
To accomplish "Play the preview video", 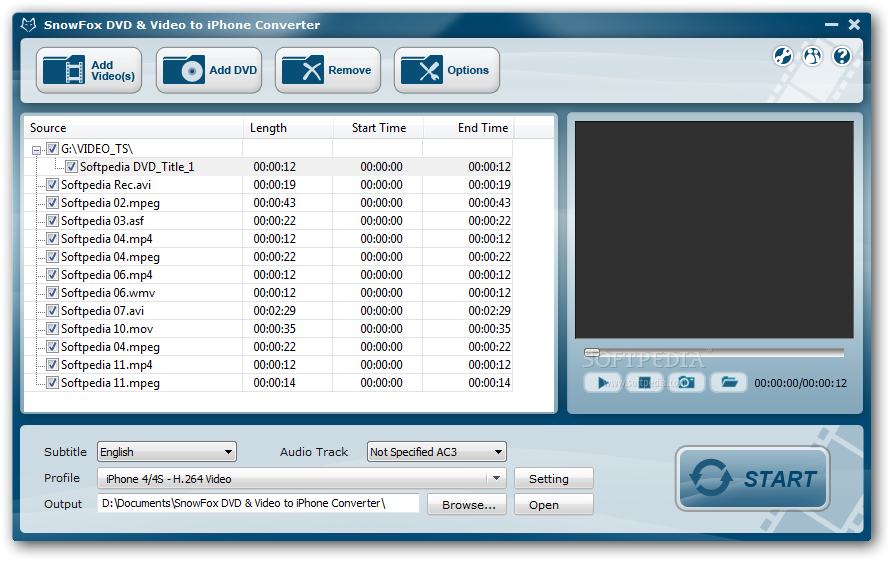I will tap(603, 383).
